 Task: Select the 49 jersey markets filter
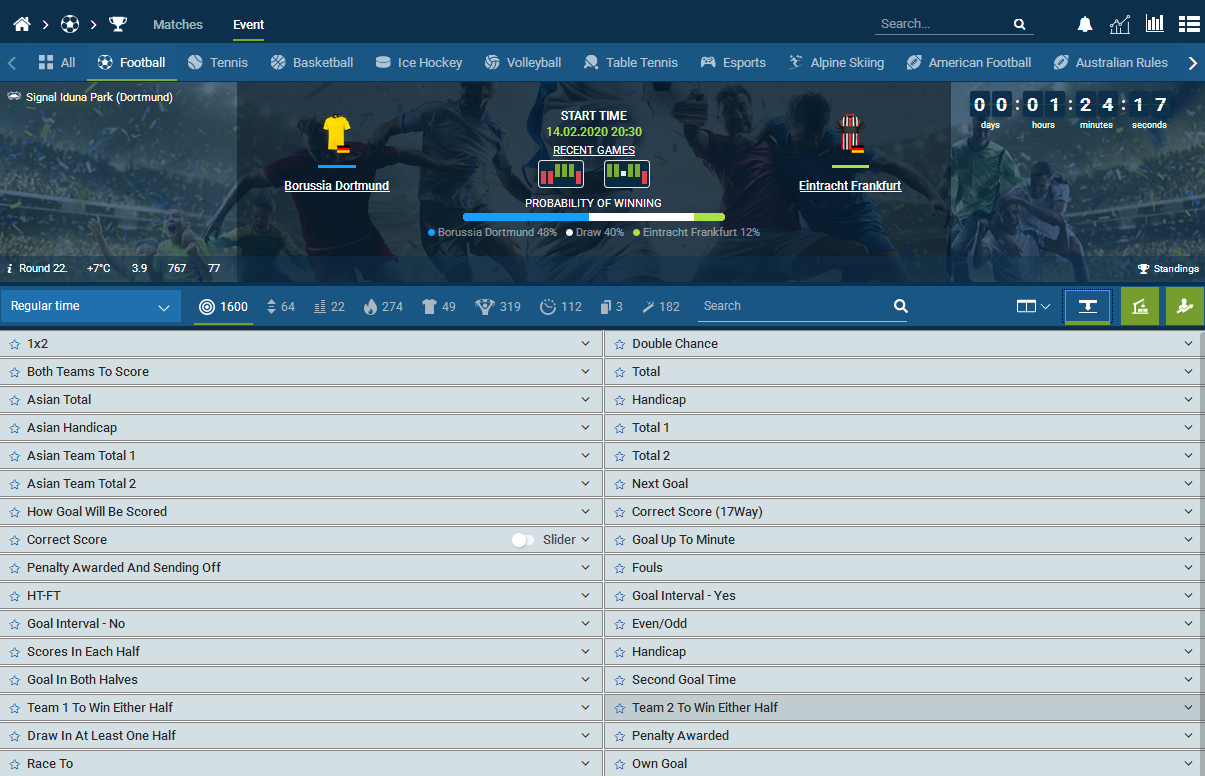click(x=439, y=307)
